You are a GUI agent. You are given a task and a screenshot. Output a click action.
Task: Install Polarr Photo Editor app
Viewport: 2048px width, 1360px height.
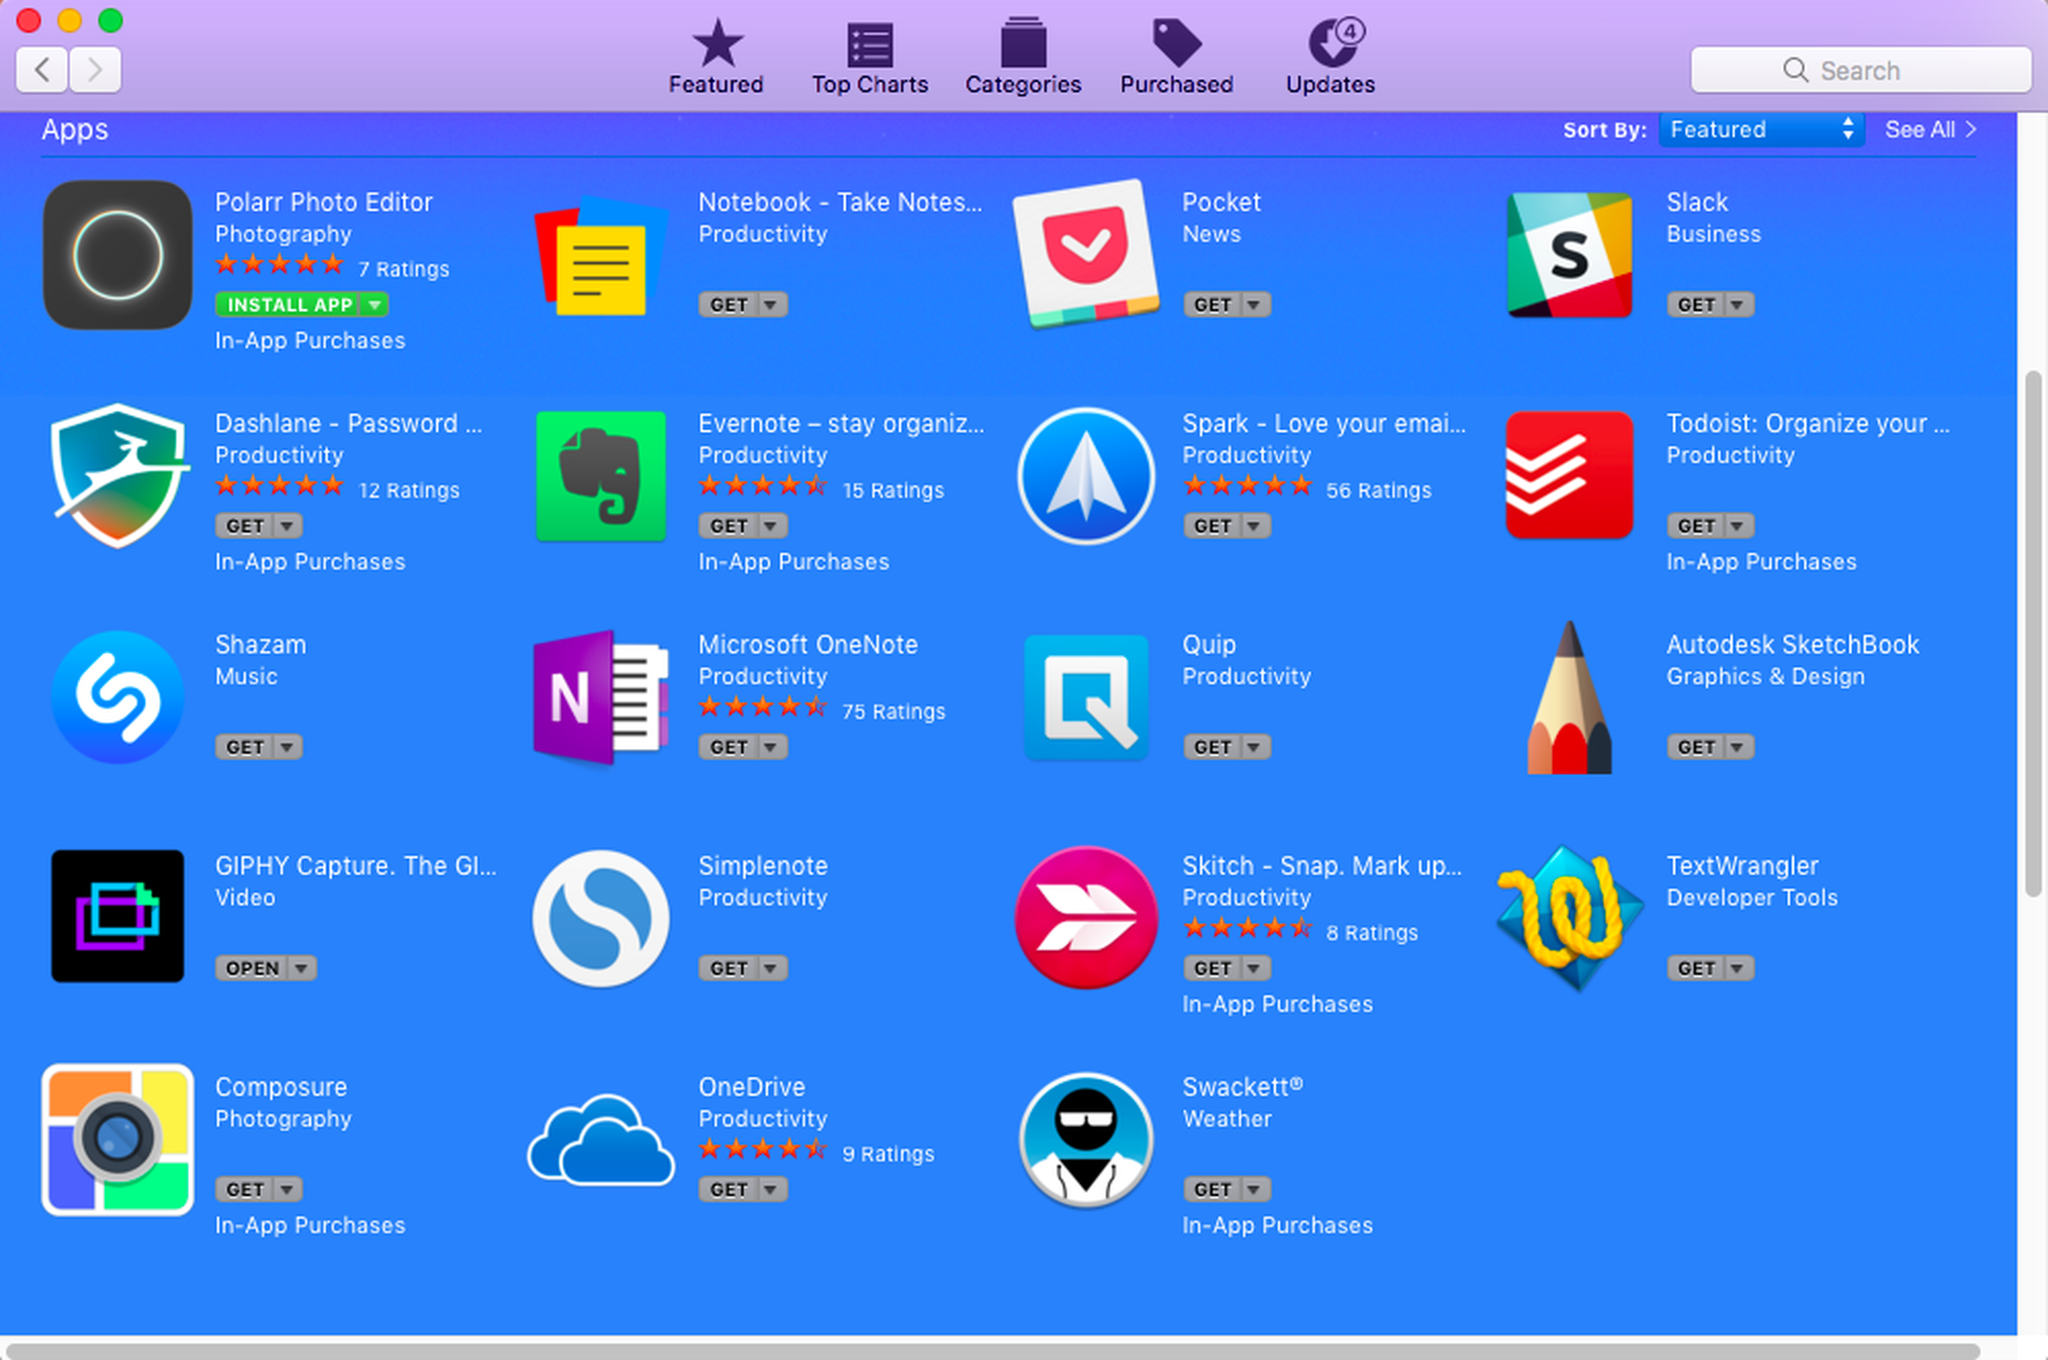(282, 305)
